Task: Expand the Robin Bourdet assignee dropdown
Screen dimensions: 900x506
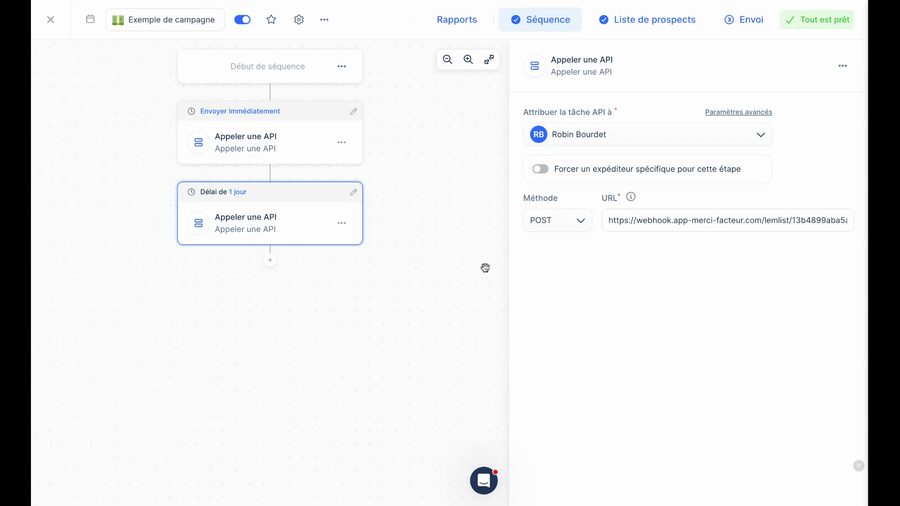Action: click(x=647, y=135)
